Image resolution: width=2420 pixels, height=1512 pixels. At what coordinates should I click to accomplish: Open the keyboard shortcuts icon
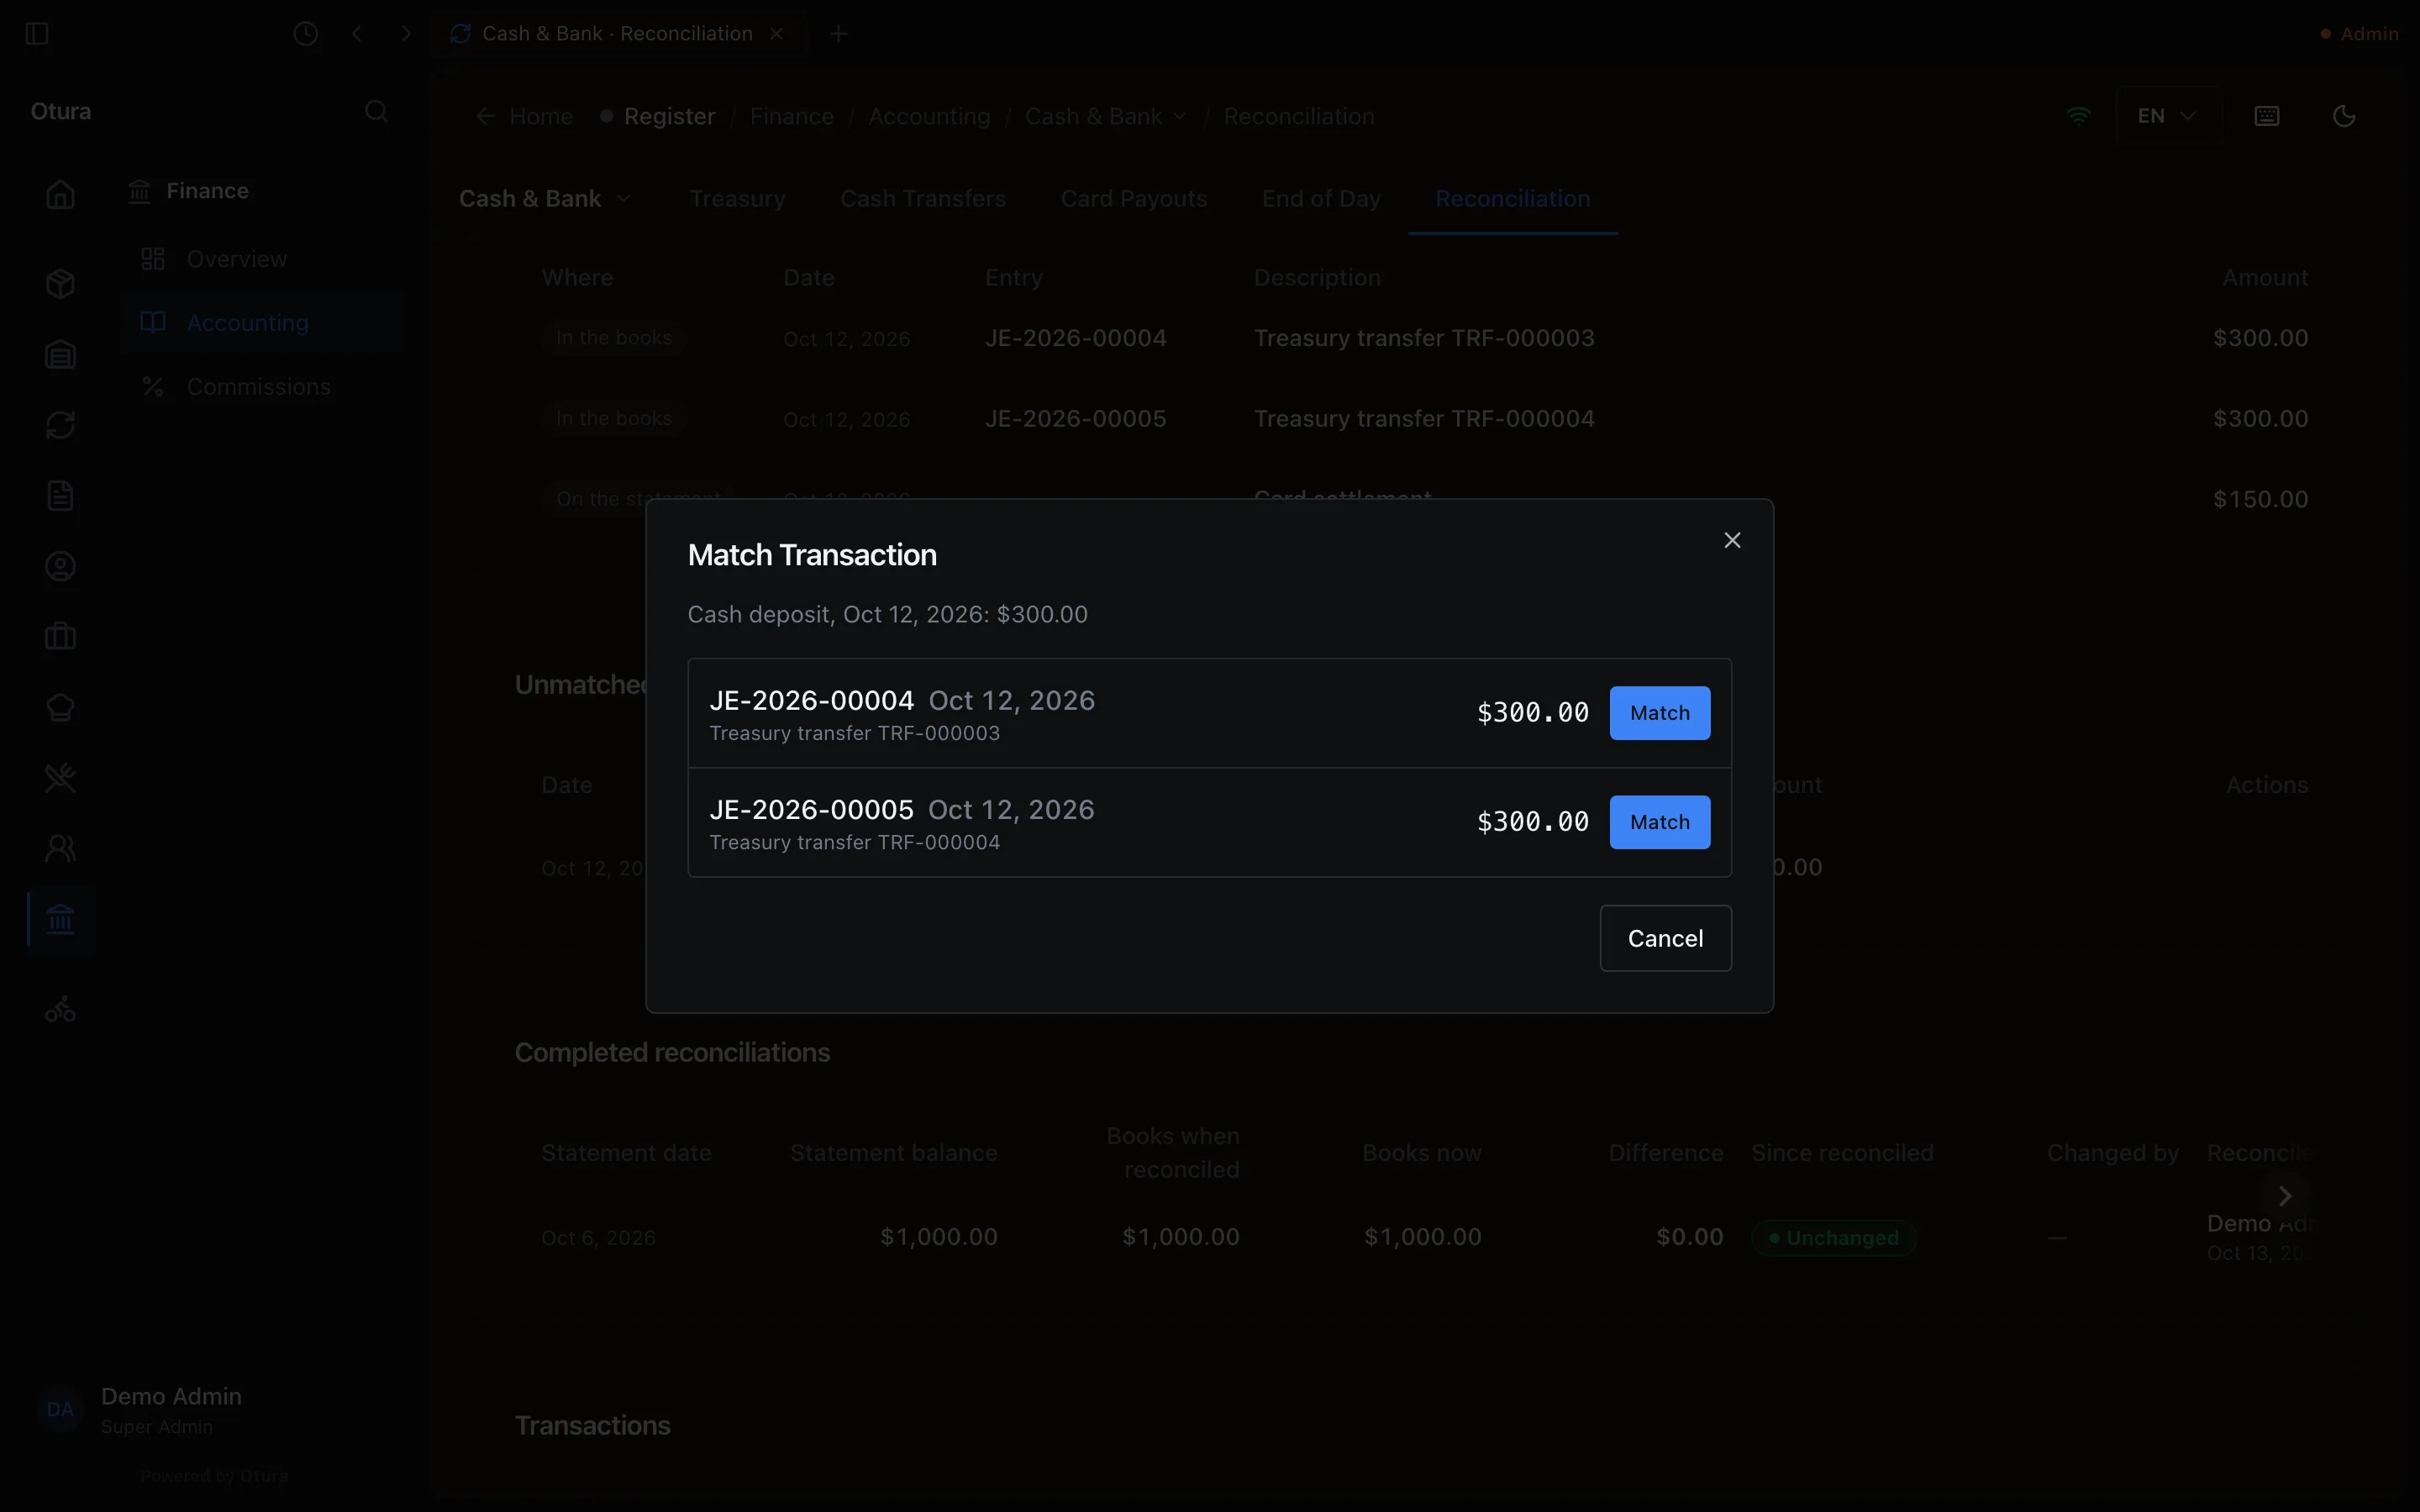pyautogui.click(x=2267, y=116)
